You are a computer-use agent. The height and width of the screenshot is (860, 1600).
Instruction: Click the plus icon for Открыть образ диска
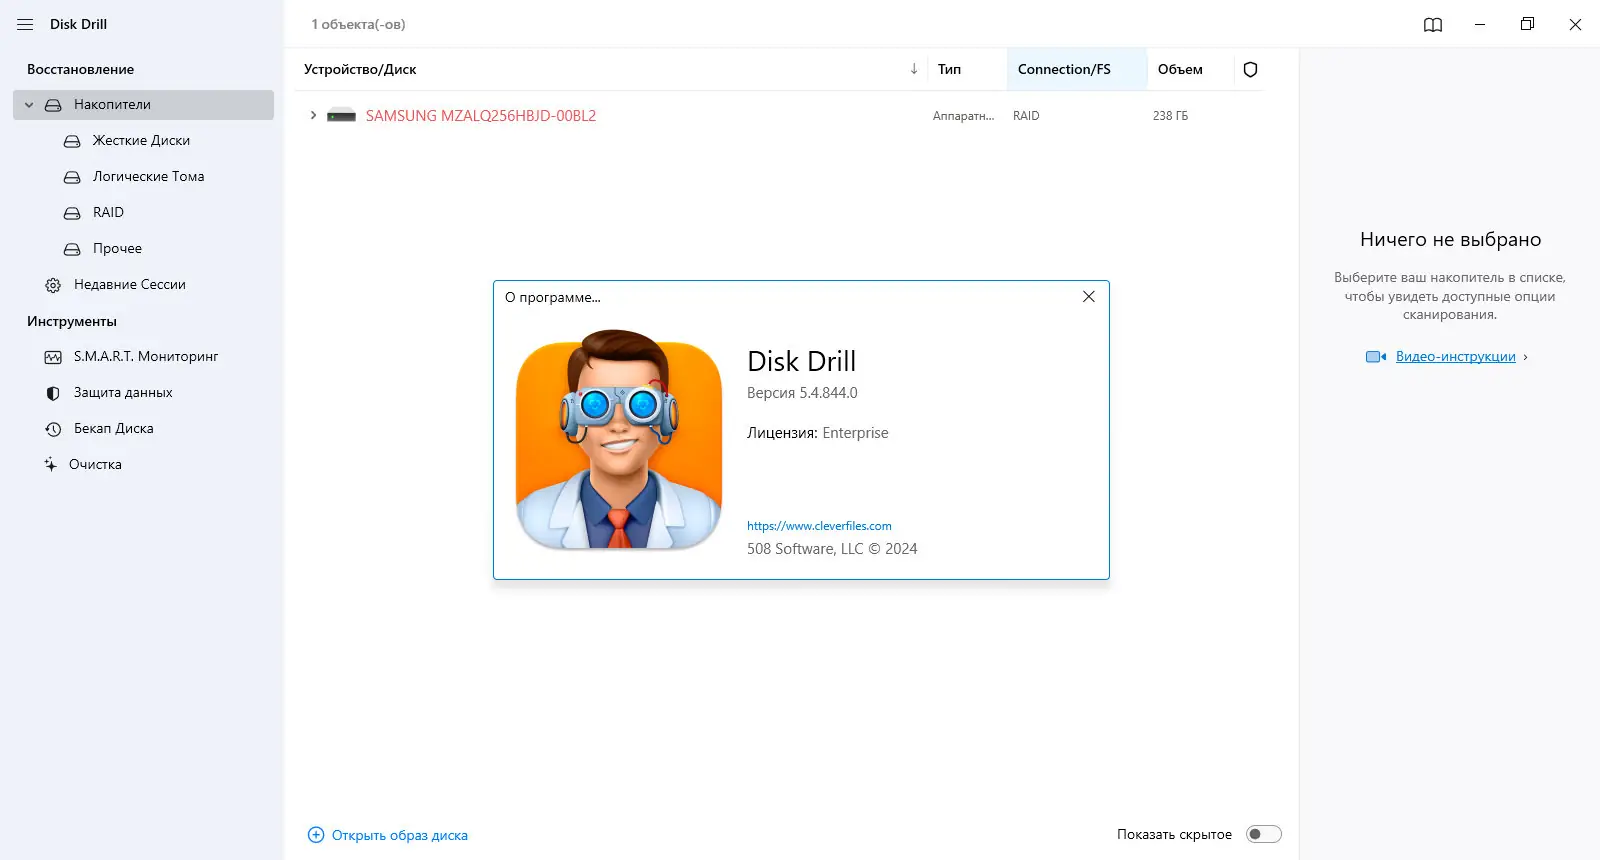point(316,835)
